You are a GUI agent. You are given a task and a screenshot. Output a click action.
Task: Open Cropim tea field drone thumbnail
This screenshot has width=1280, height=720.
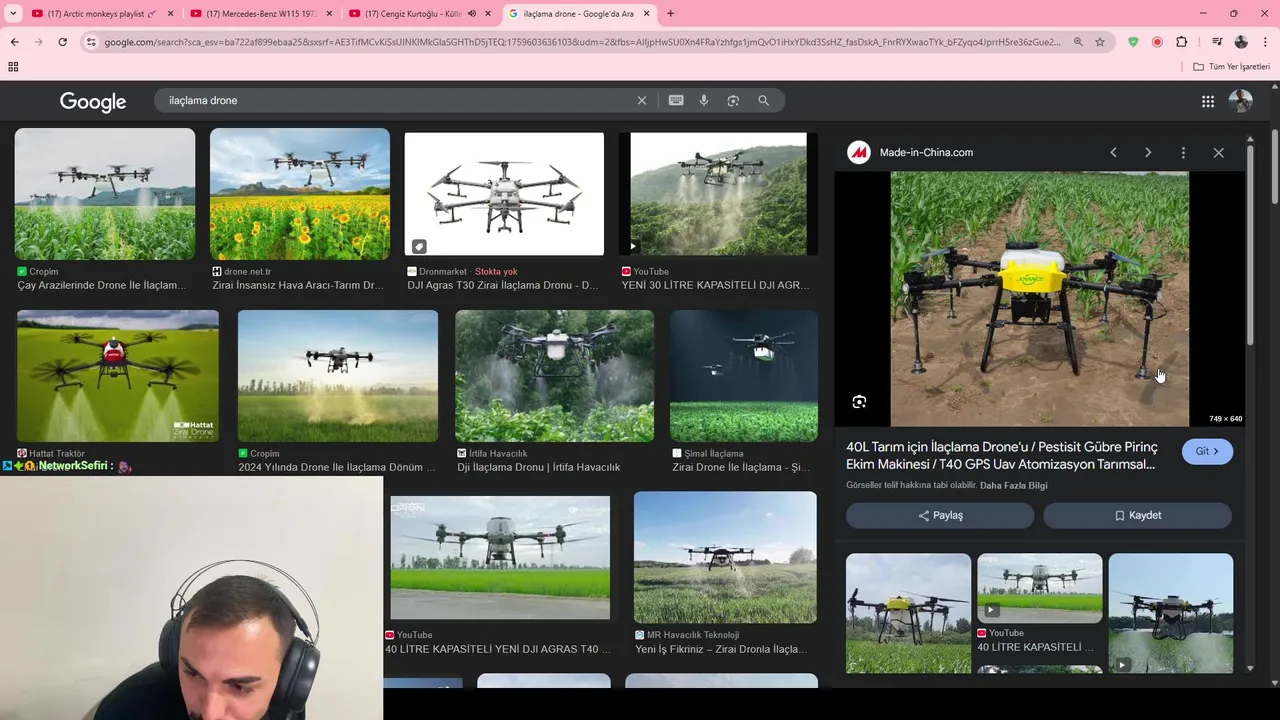[x=105, y=194]
